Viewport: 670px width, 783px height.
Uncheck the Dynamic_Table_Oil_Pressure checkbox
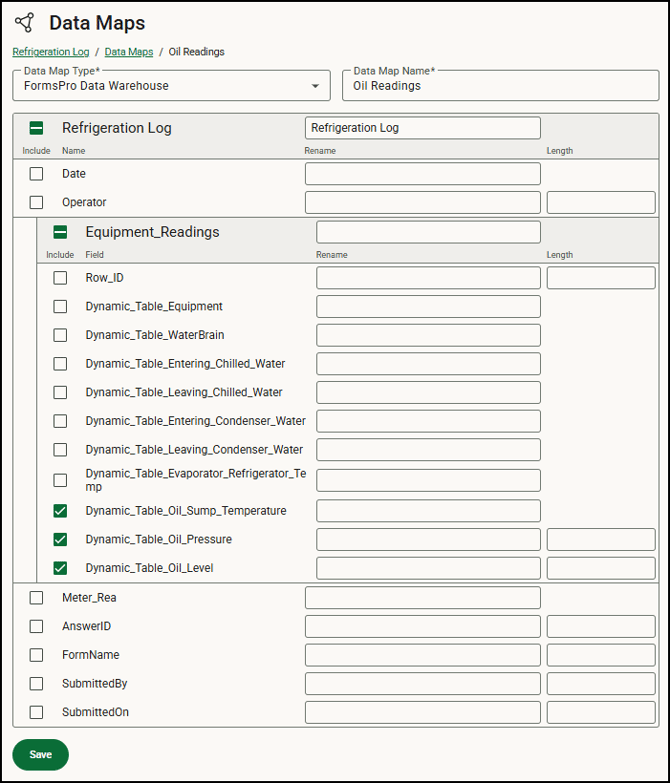click(61, 540)
